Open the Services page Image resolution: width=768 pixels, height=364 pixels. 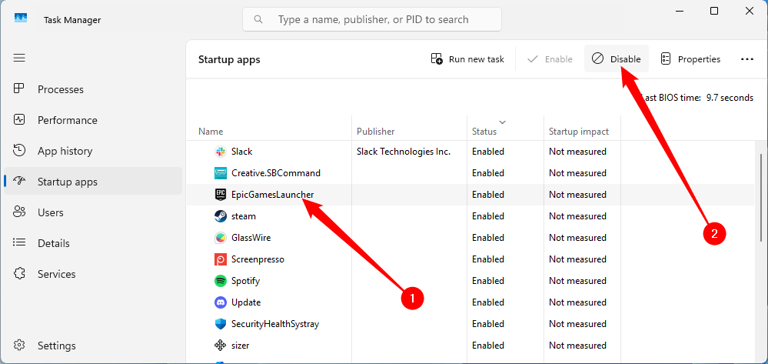93,274
